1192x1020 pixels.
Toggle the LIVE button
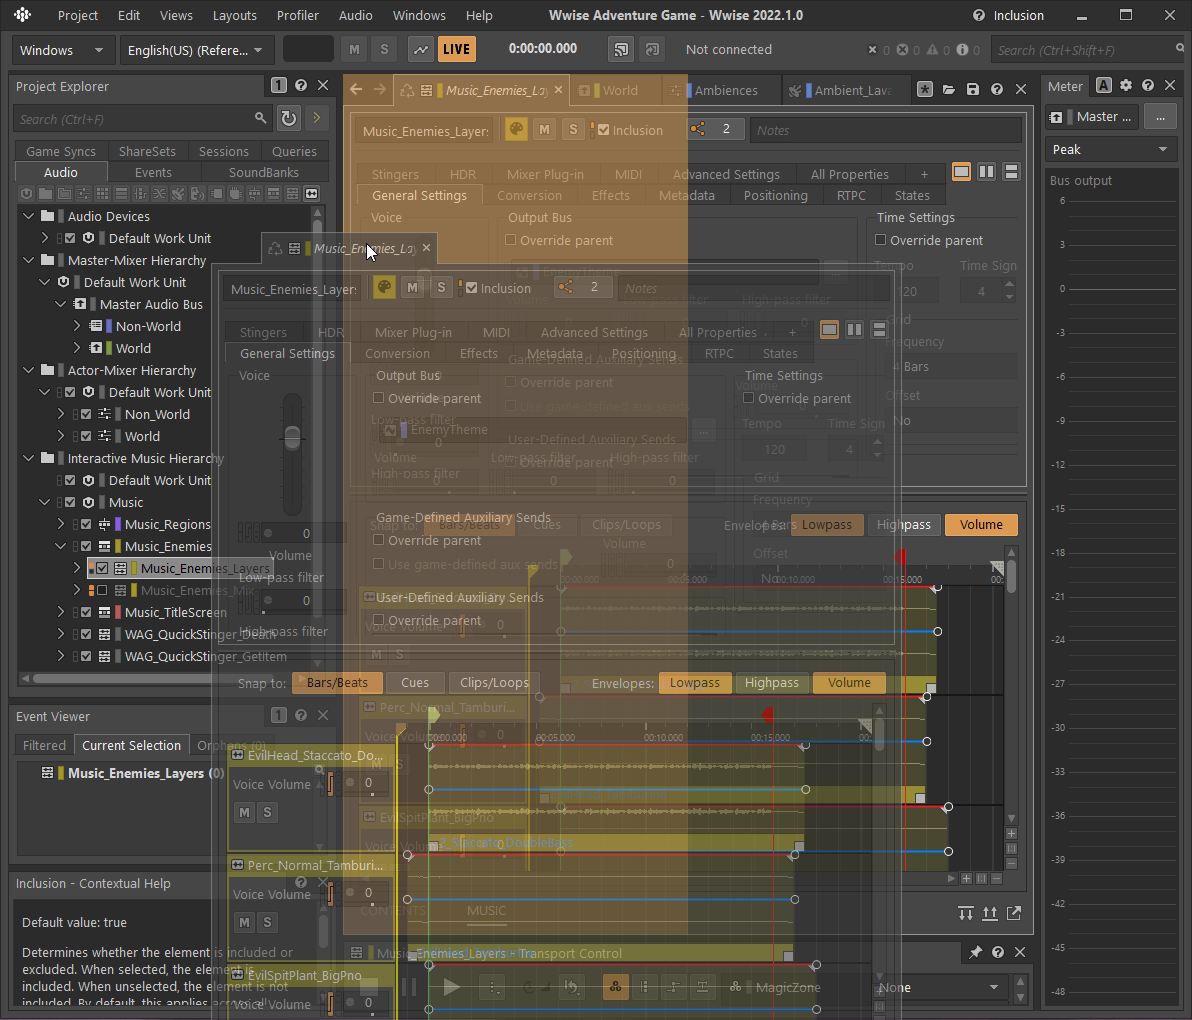click(x=456, y=49)
